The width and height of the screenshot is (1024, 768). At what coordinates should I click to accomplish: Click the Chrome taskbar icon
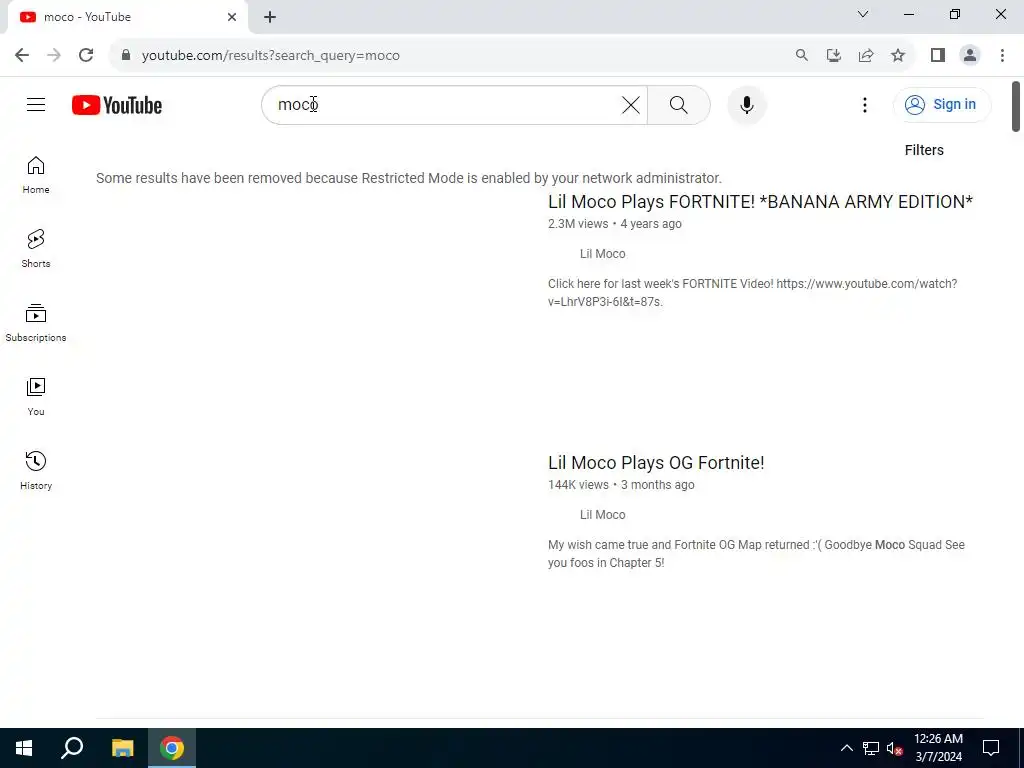(x=172, y=748)
